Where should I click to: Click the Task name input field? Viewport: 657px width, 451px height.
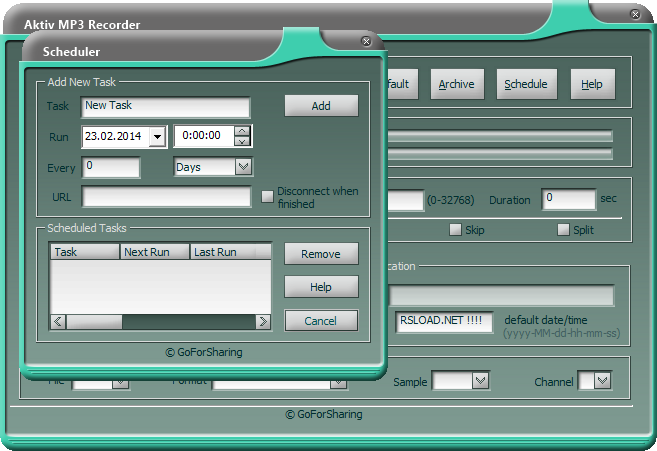pyautogui.click(x=166, y=107)
